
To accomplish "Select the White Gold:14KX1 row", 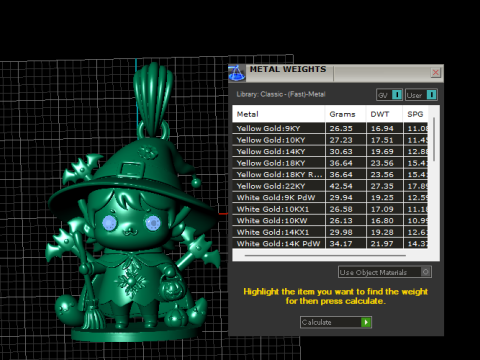I will (330, 232).
